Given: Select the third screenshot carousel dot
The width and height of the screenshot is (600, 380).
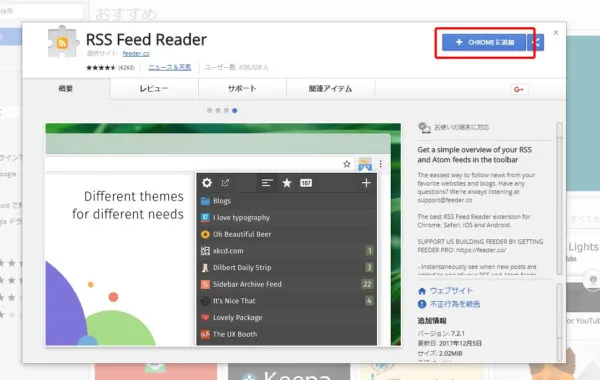Looking at the screenshot, I should click(226, 111).
